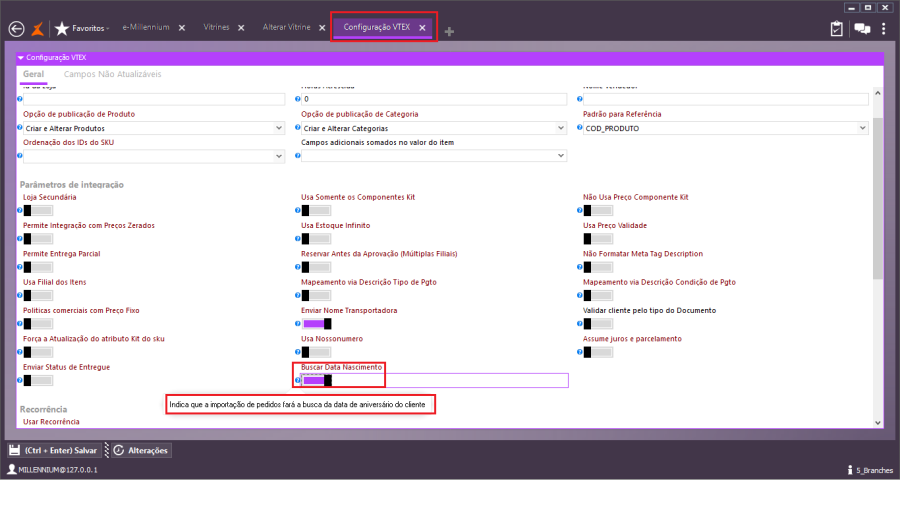Image resolution: width=900 pixels, height=506 pixels.
Task: Toggle the Usa Preço Validade switch
Action: coord(598,239)
